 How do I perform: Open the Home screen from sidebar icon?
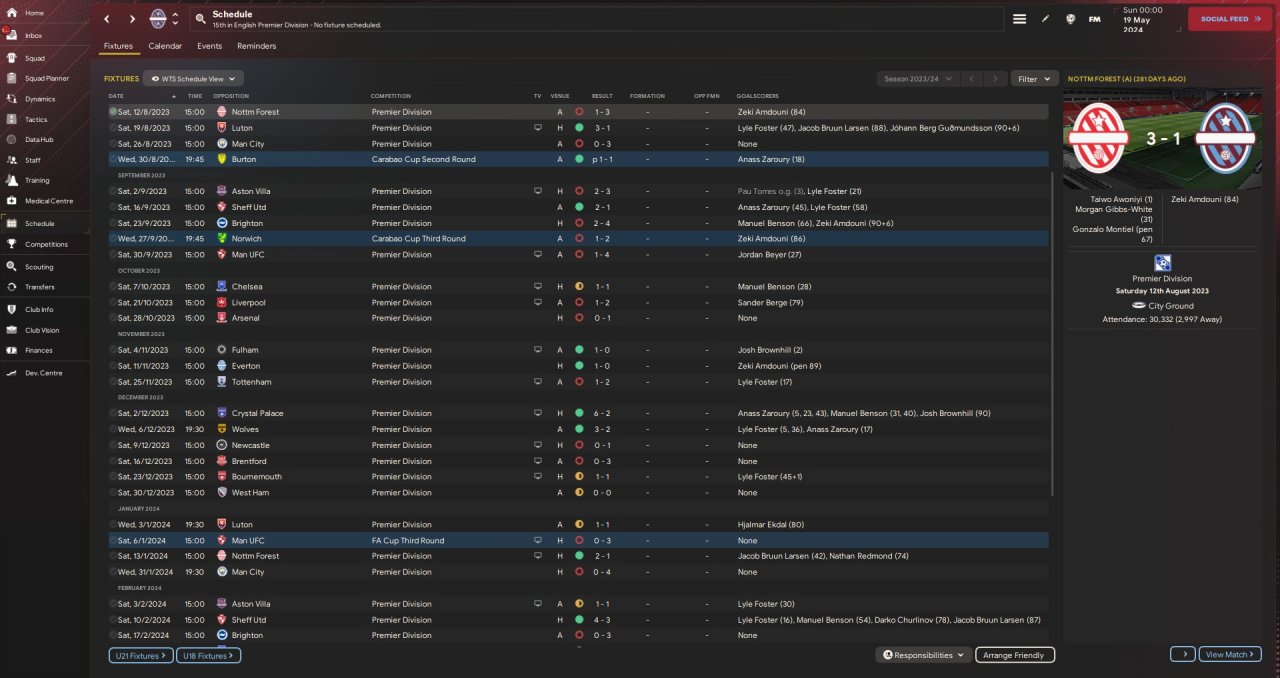(11, 13)
